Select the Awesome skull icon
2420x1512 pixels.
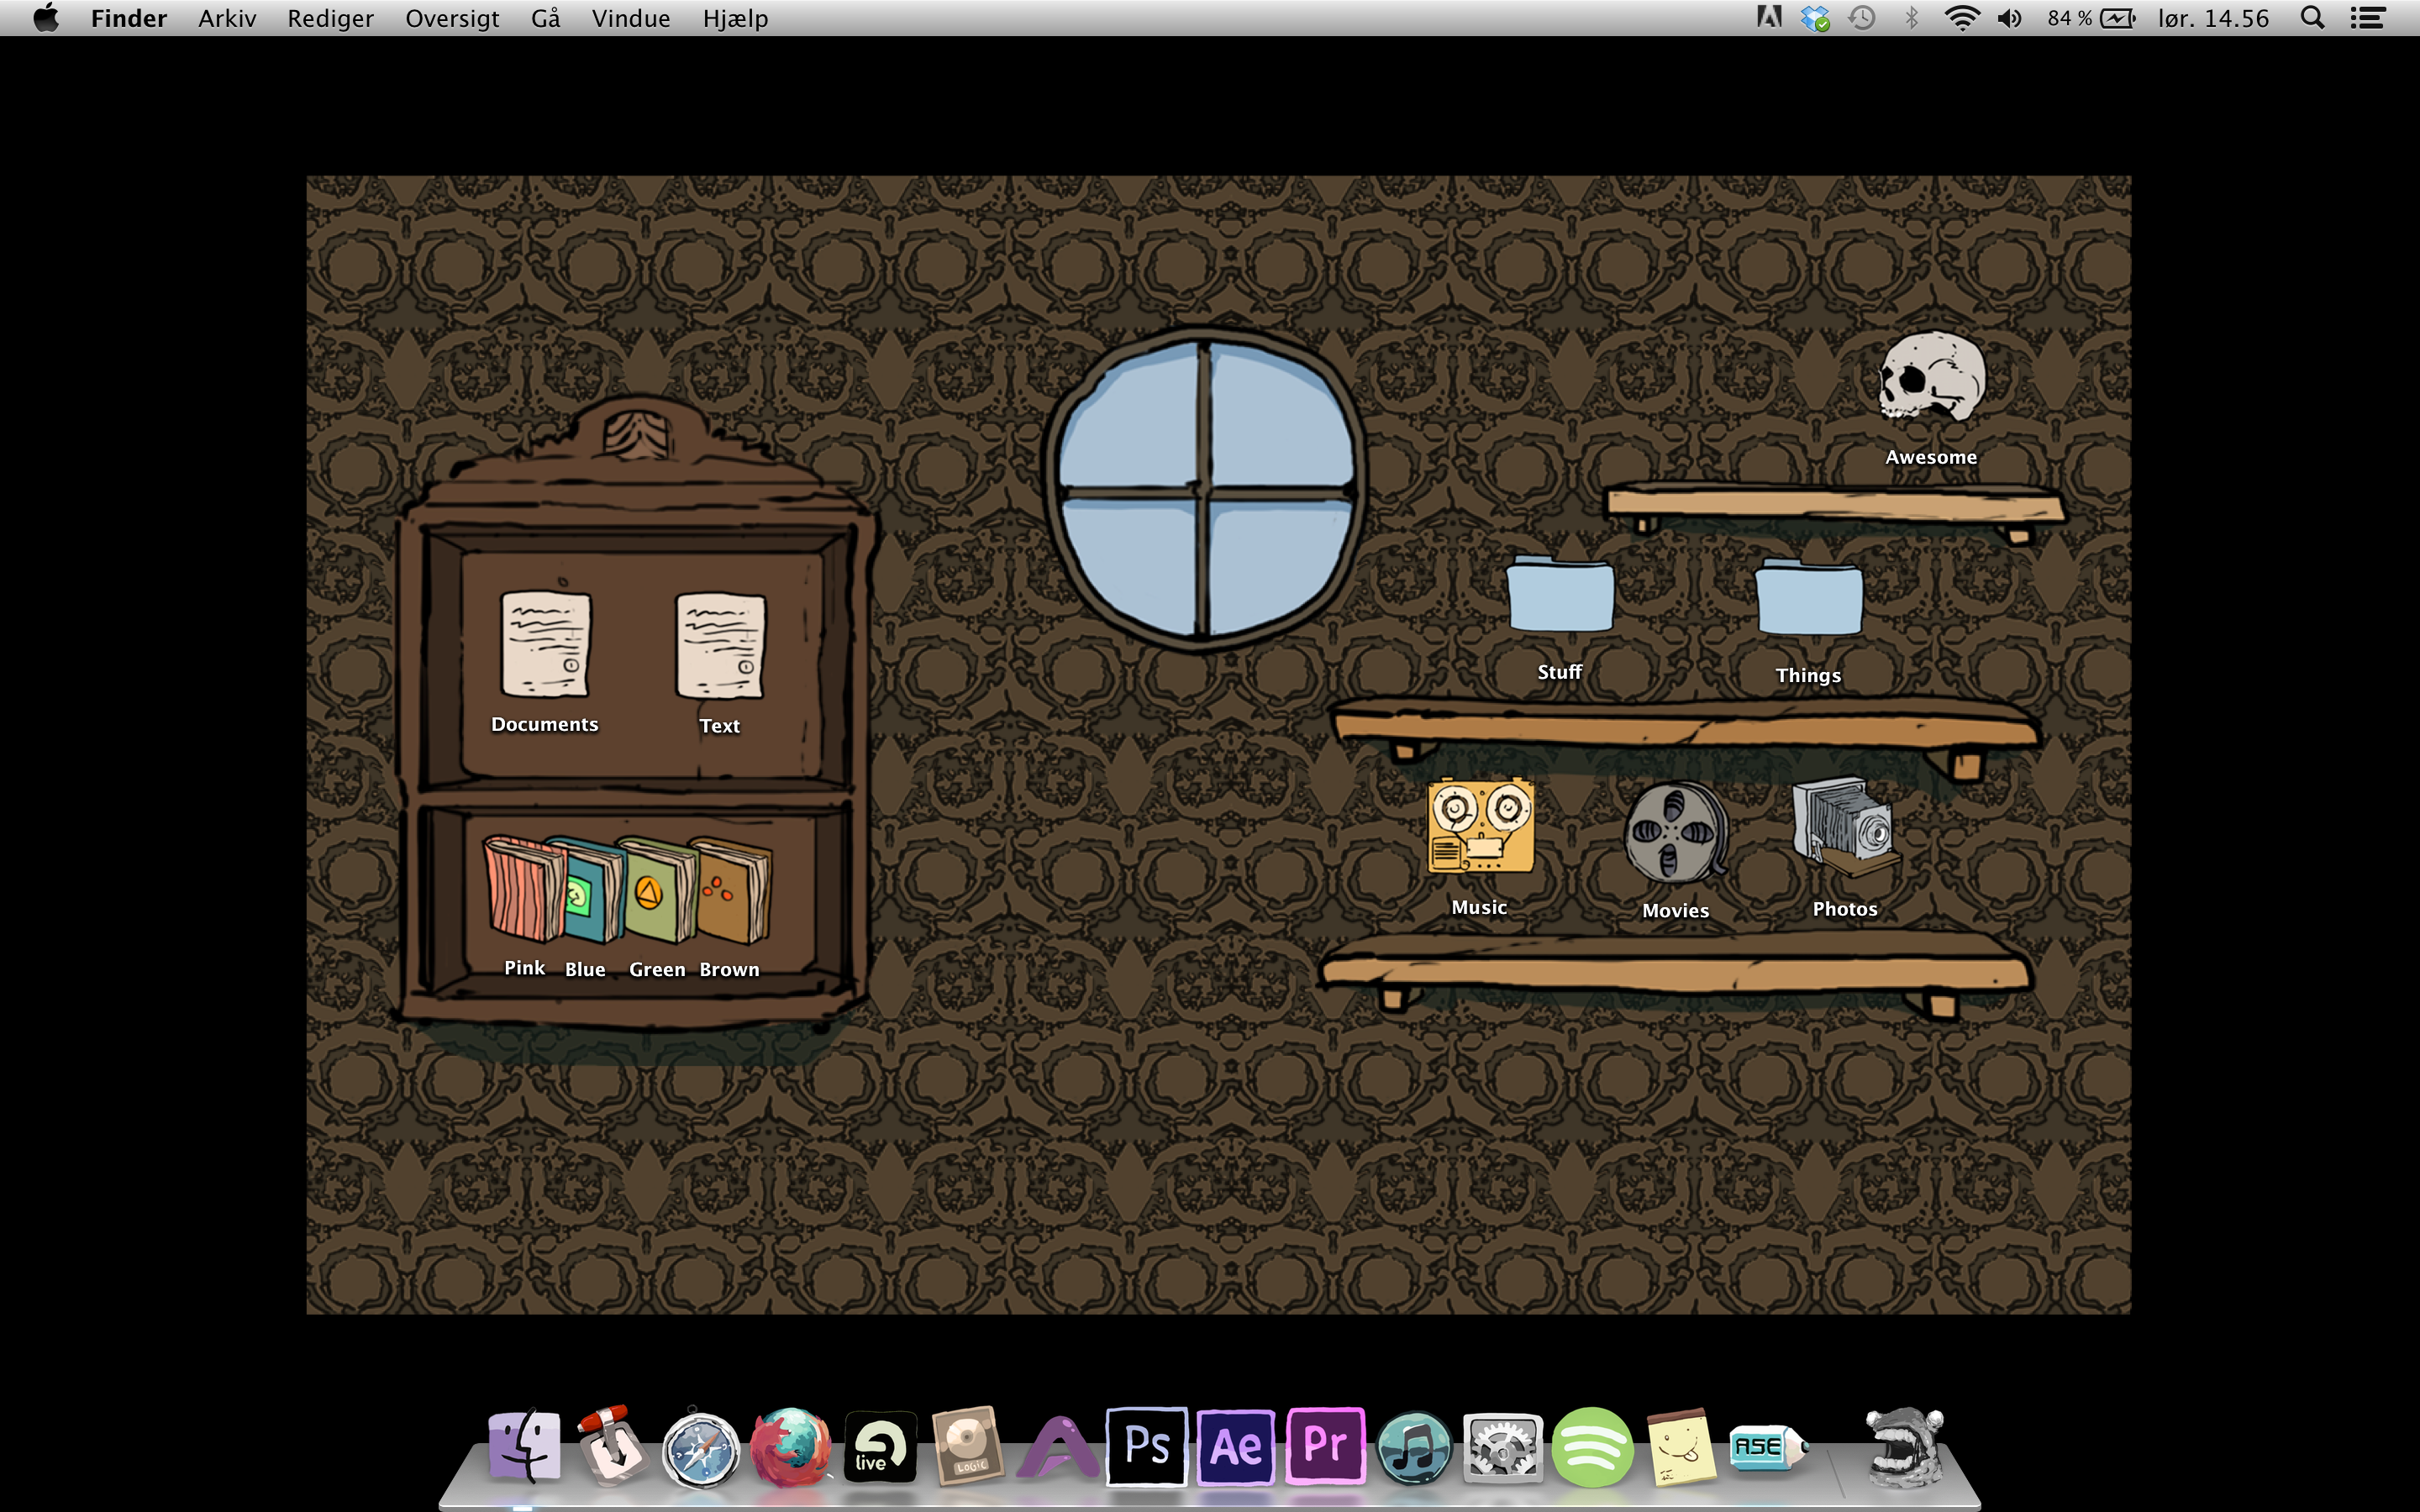pyautogui.click(x=1931, y=378)
